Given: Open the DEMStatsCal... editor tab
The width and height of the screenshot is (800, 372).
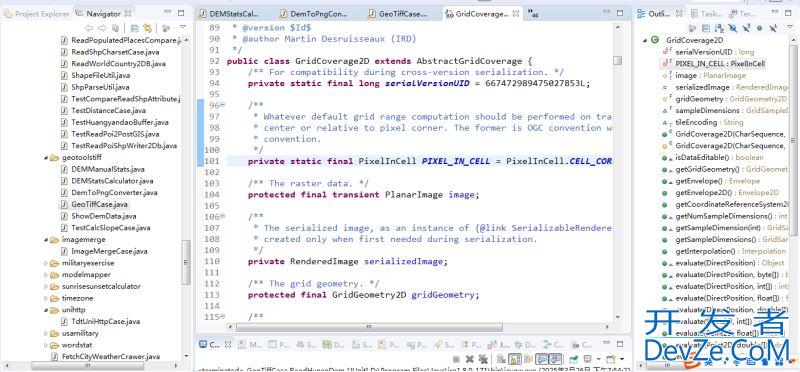Looking at the screenshot, I should [230, 14].
